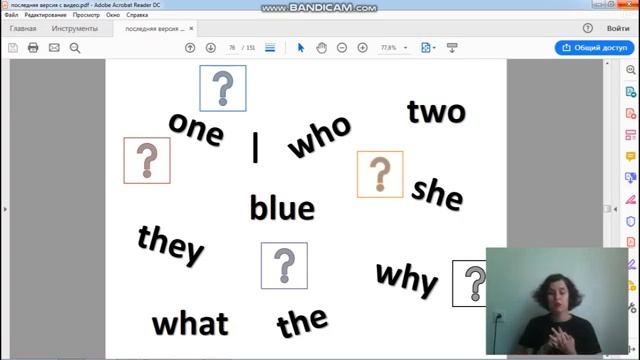Open Create PDF tool in right pane
640x360 pixels.
click(631, 113)
